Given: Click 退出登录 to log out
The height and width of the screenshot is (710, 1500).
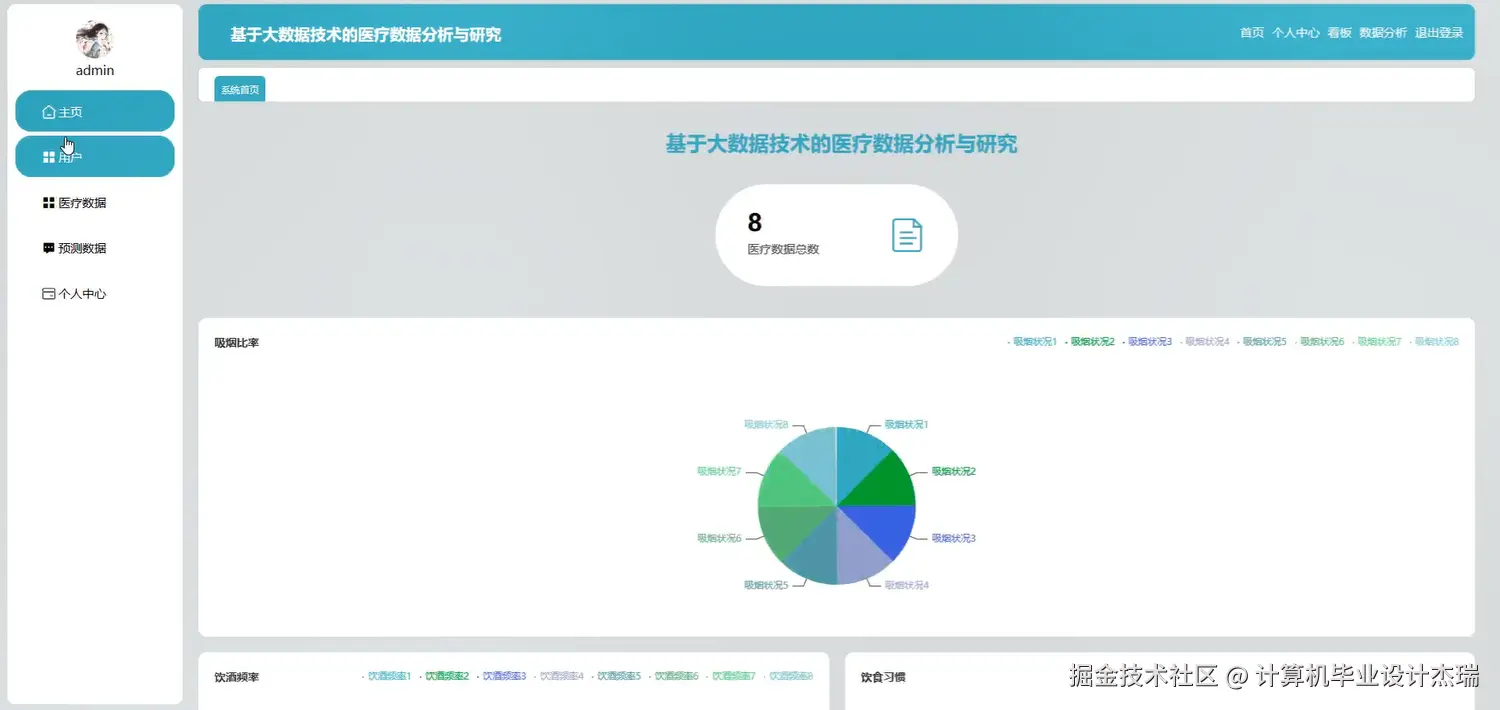Looking at the screenshot, I should [1439, 33].
